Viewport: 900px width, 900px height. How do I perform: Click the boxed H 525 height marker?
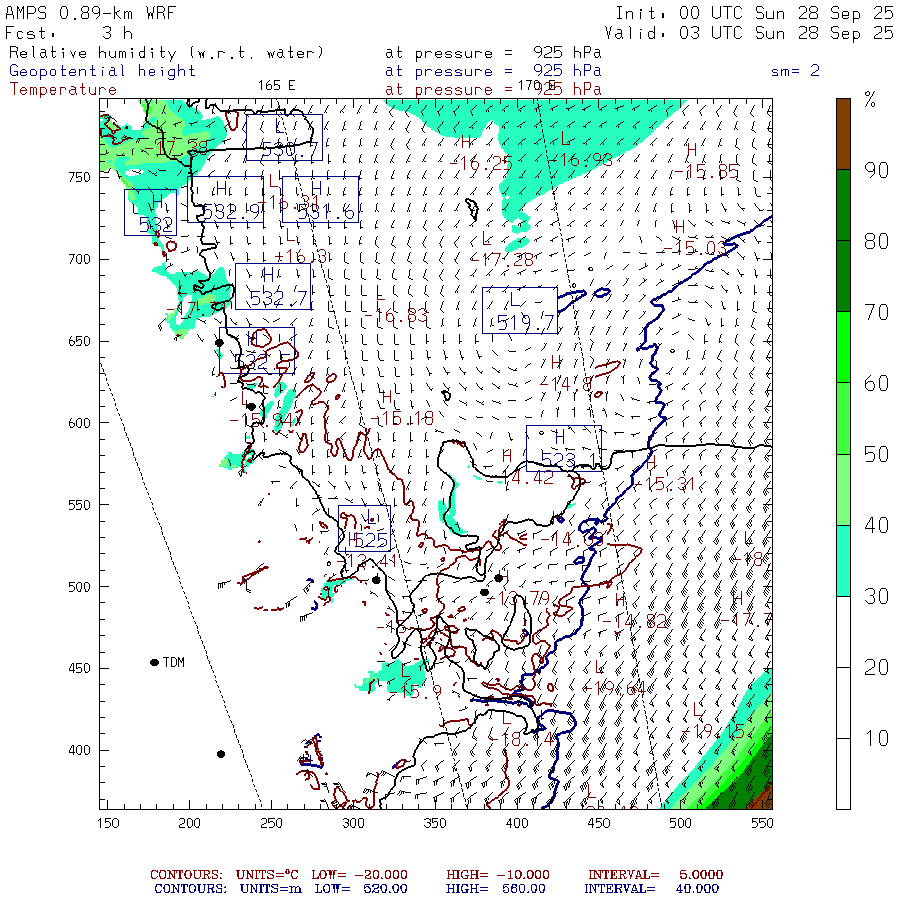pyautogui.click(x=364, y=528)
